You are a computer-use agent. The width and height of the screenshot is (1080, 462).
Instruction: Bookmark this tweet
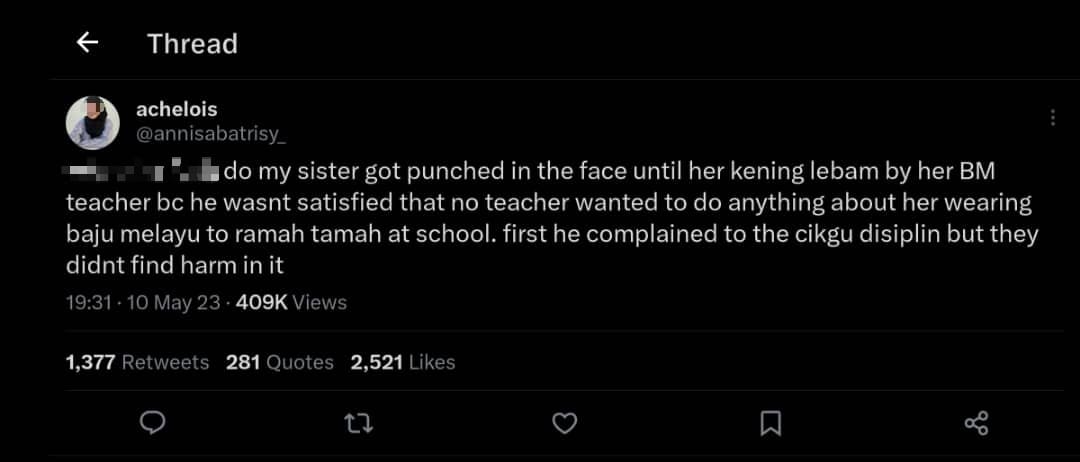click(x=770, y=424)
